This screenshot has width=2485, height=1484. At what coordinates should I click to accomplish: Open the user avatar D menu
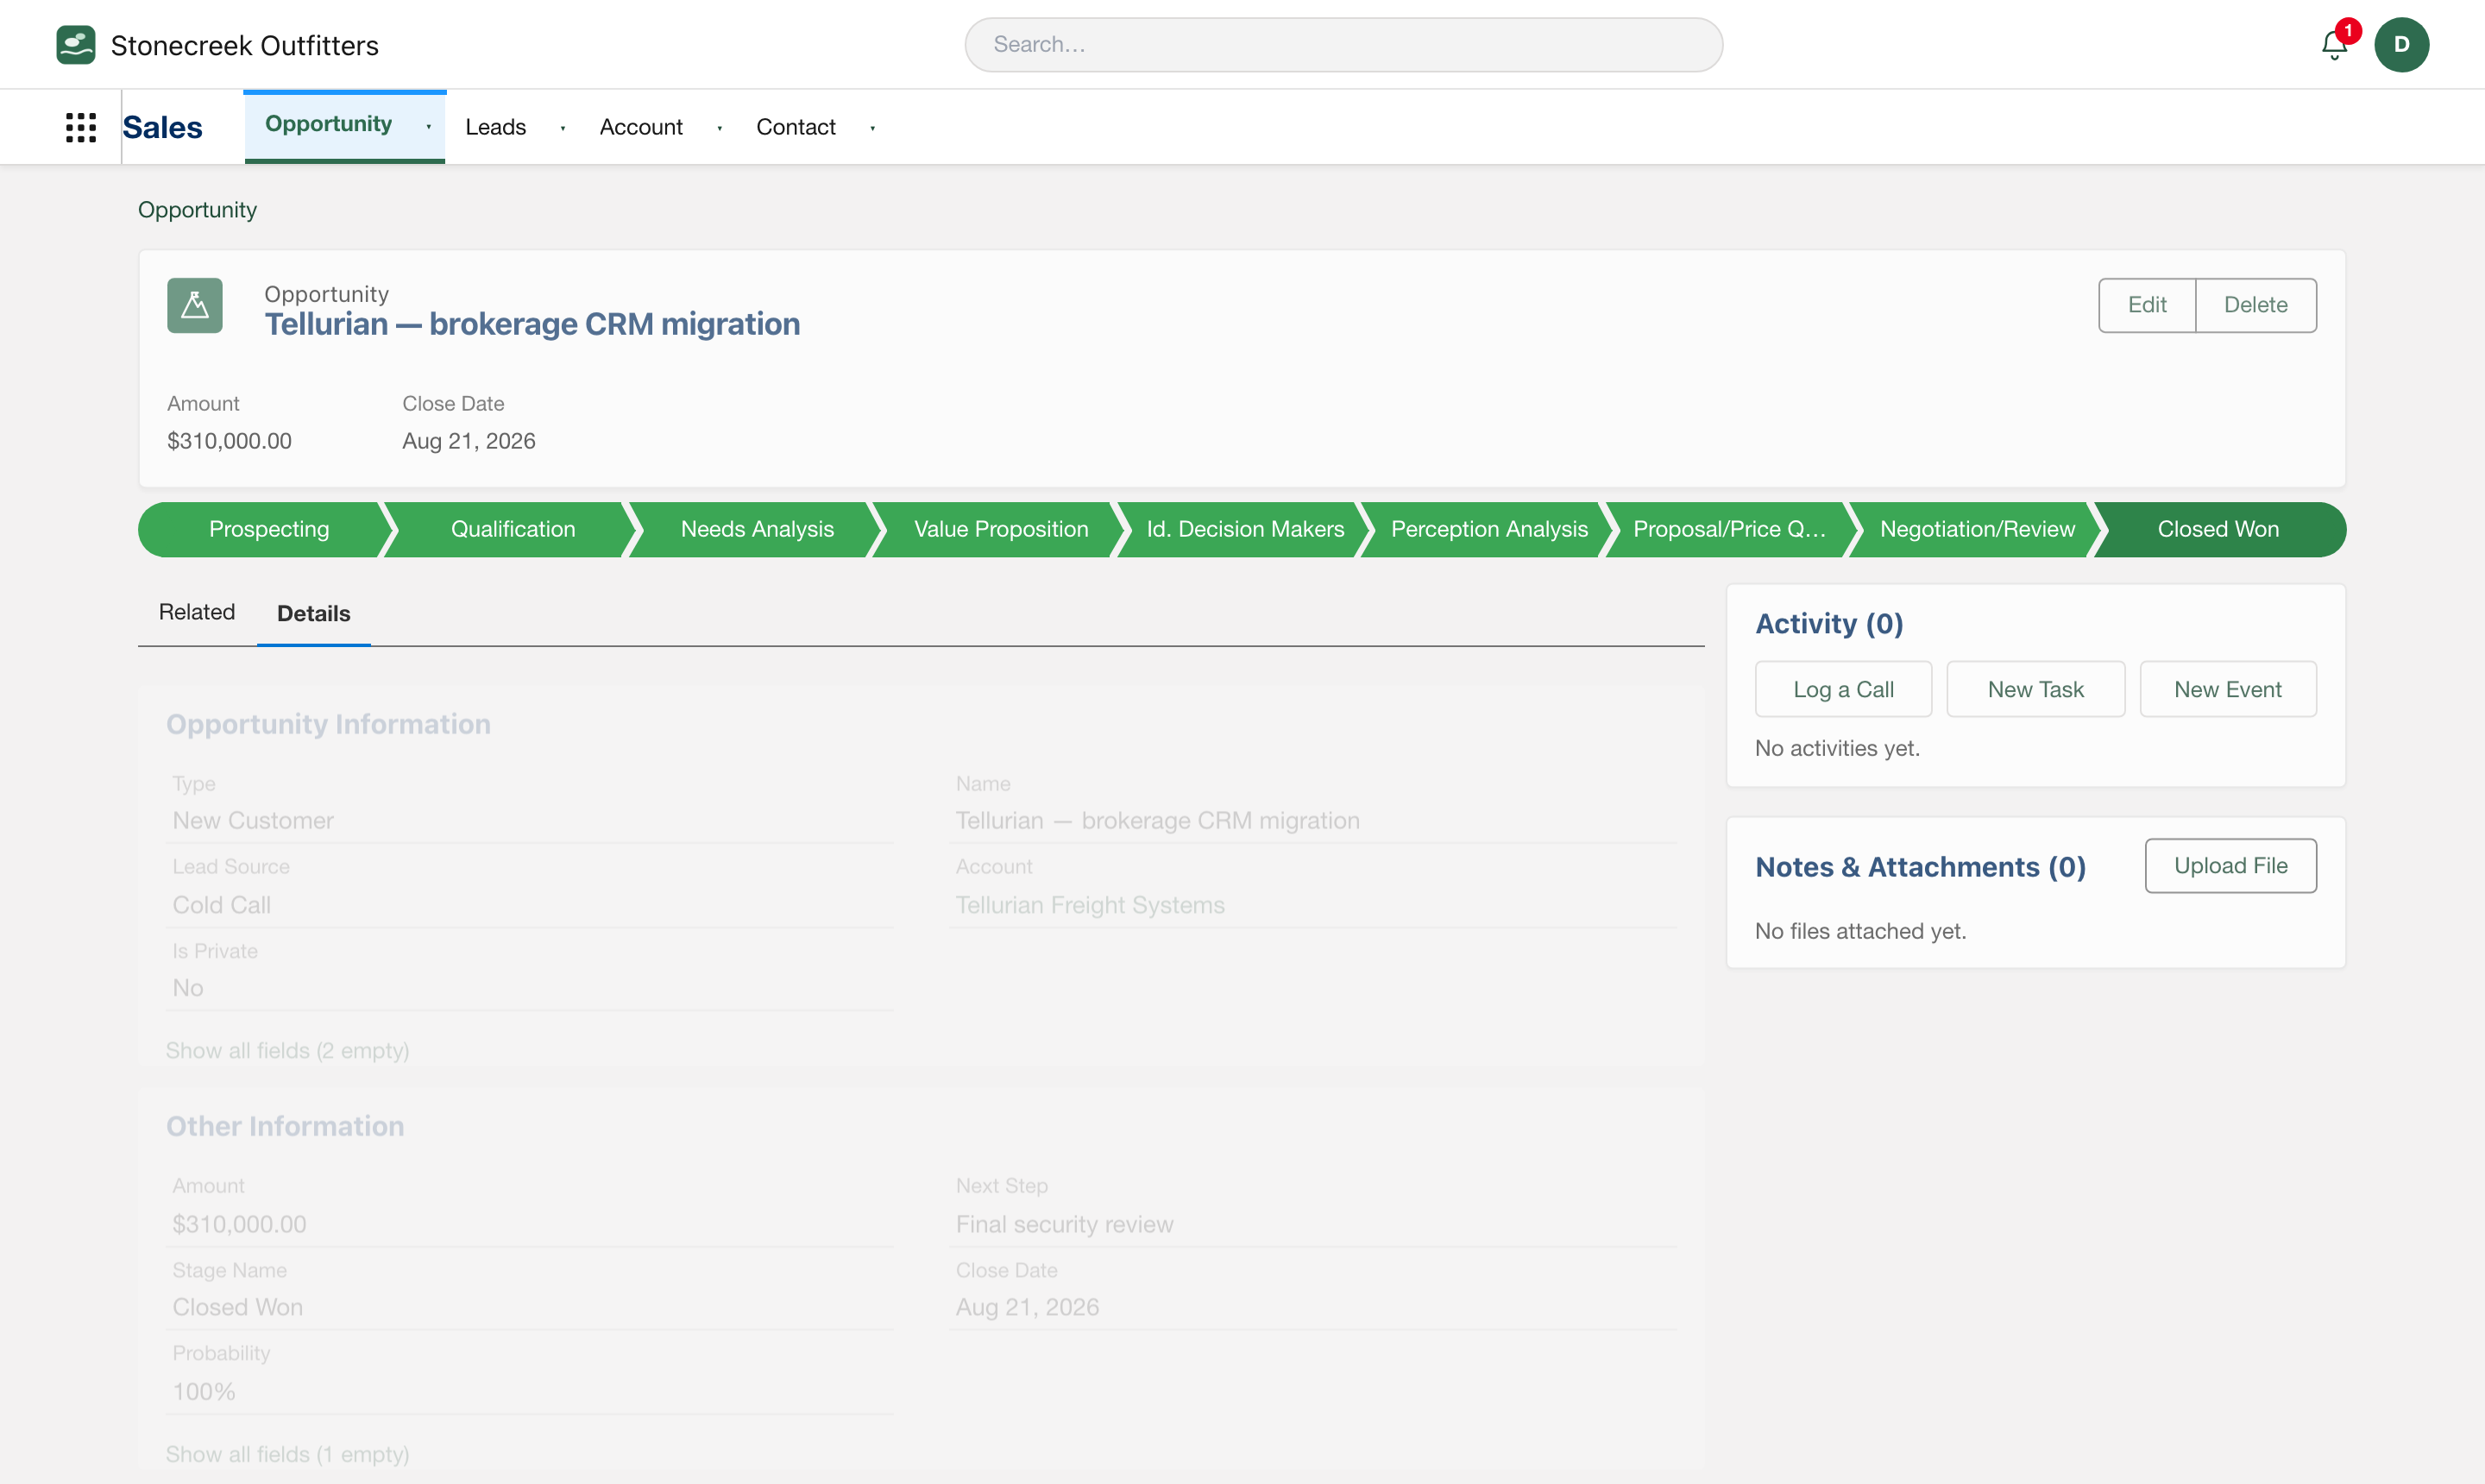(x=2401, y=45)
